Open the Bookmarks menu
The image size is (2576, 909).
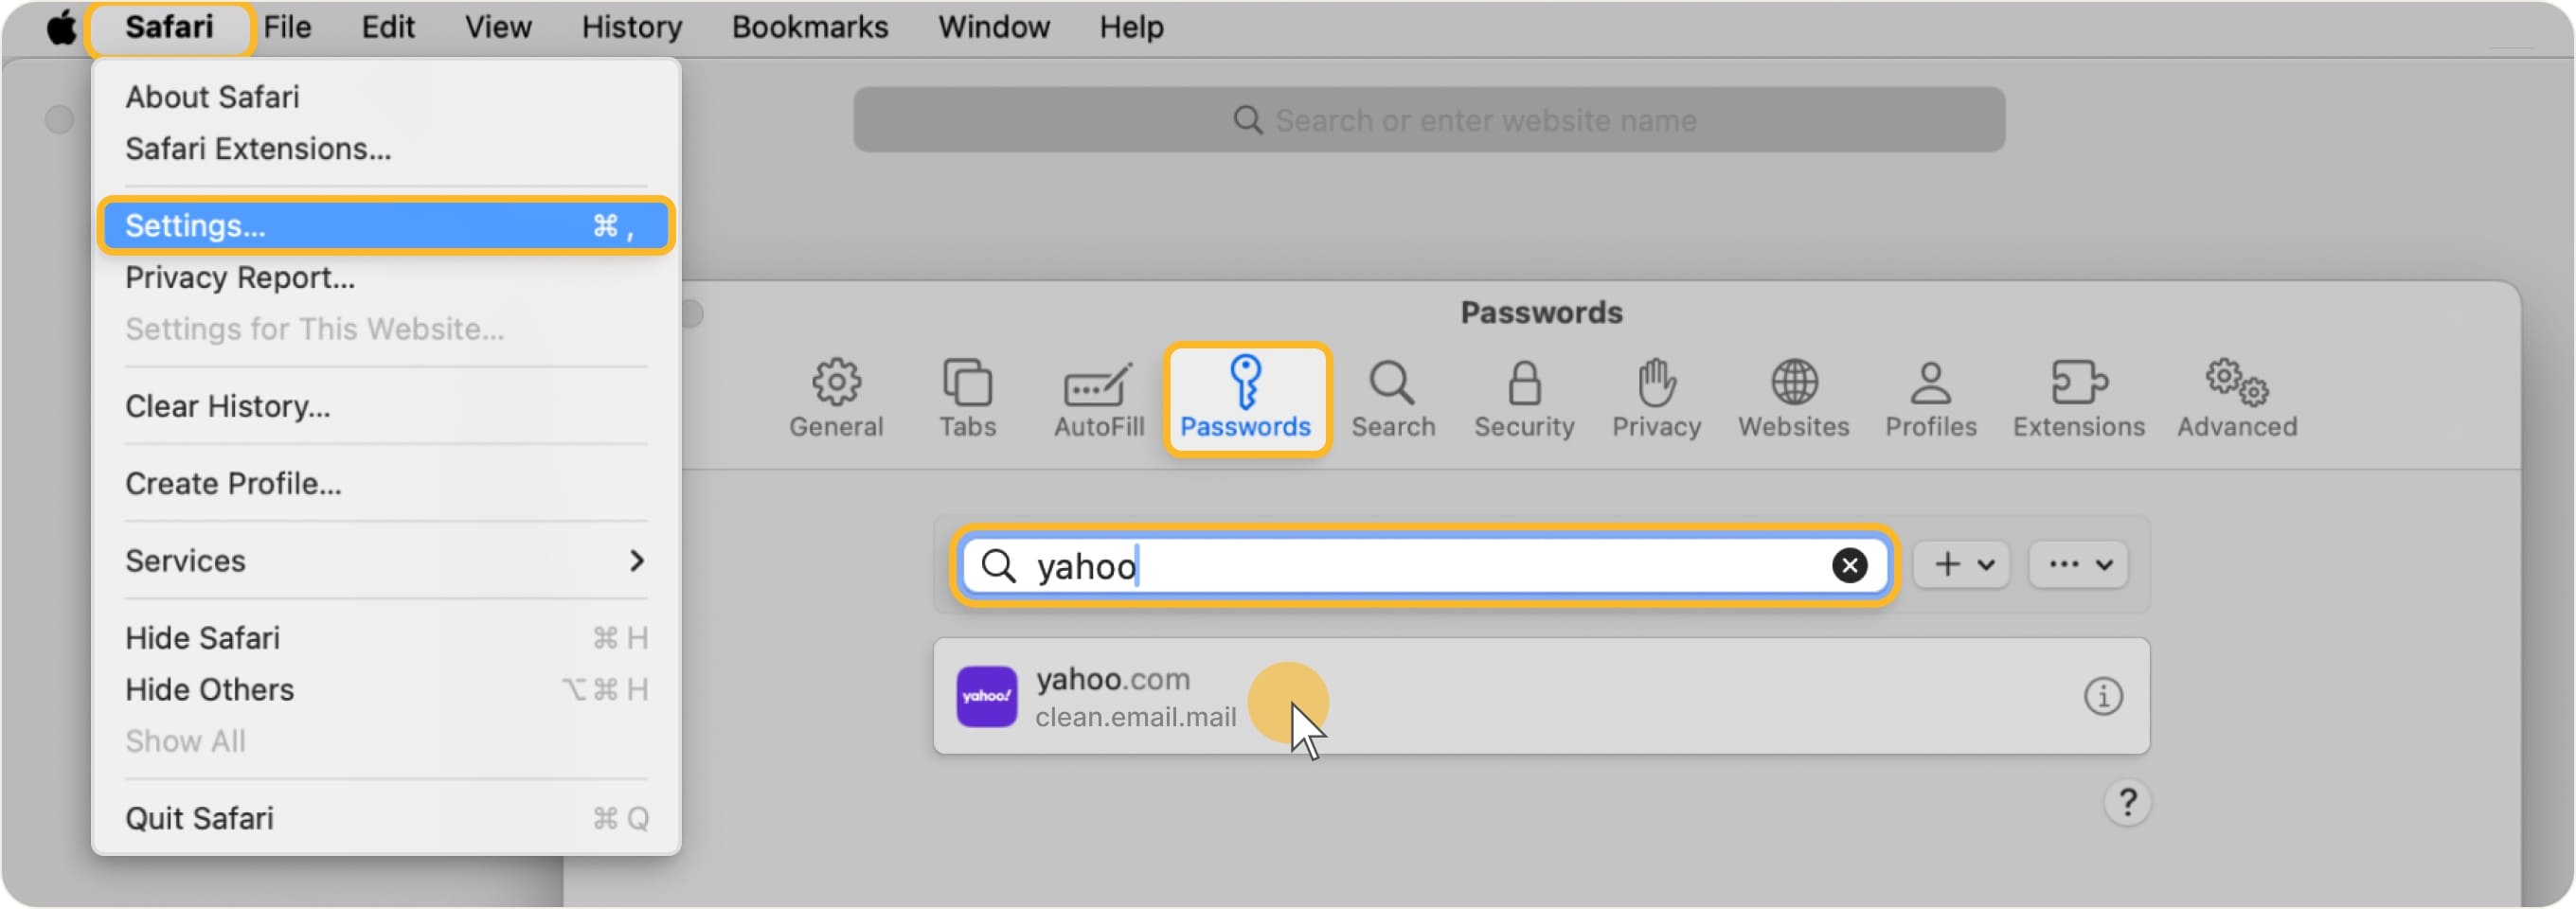tap(809, 27)
